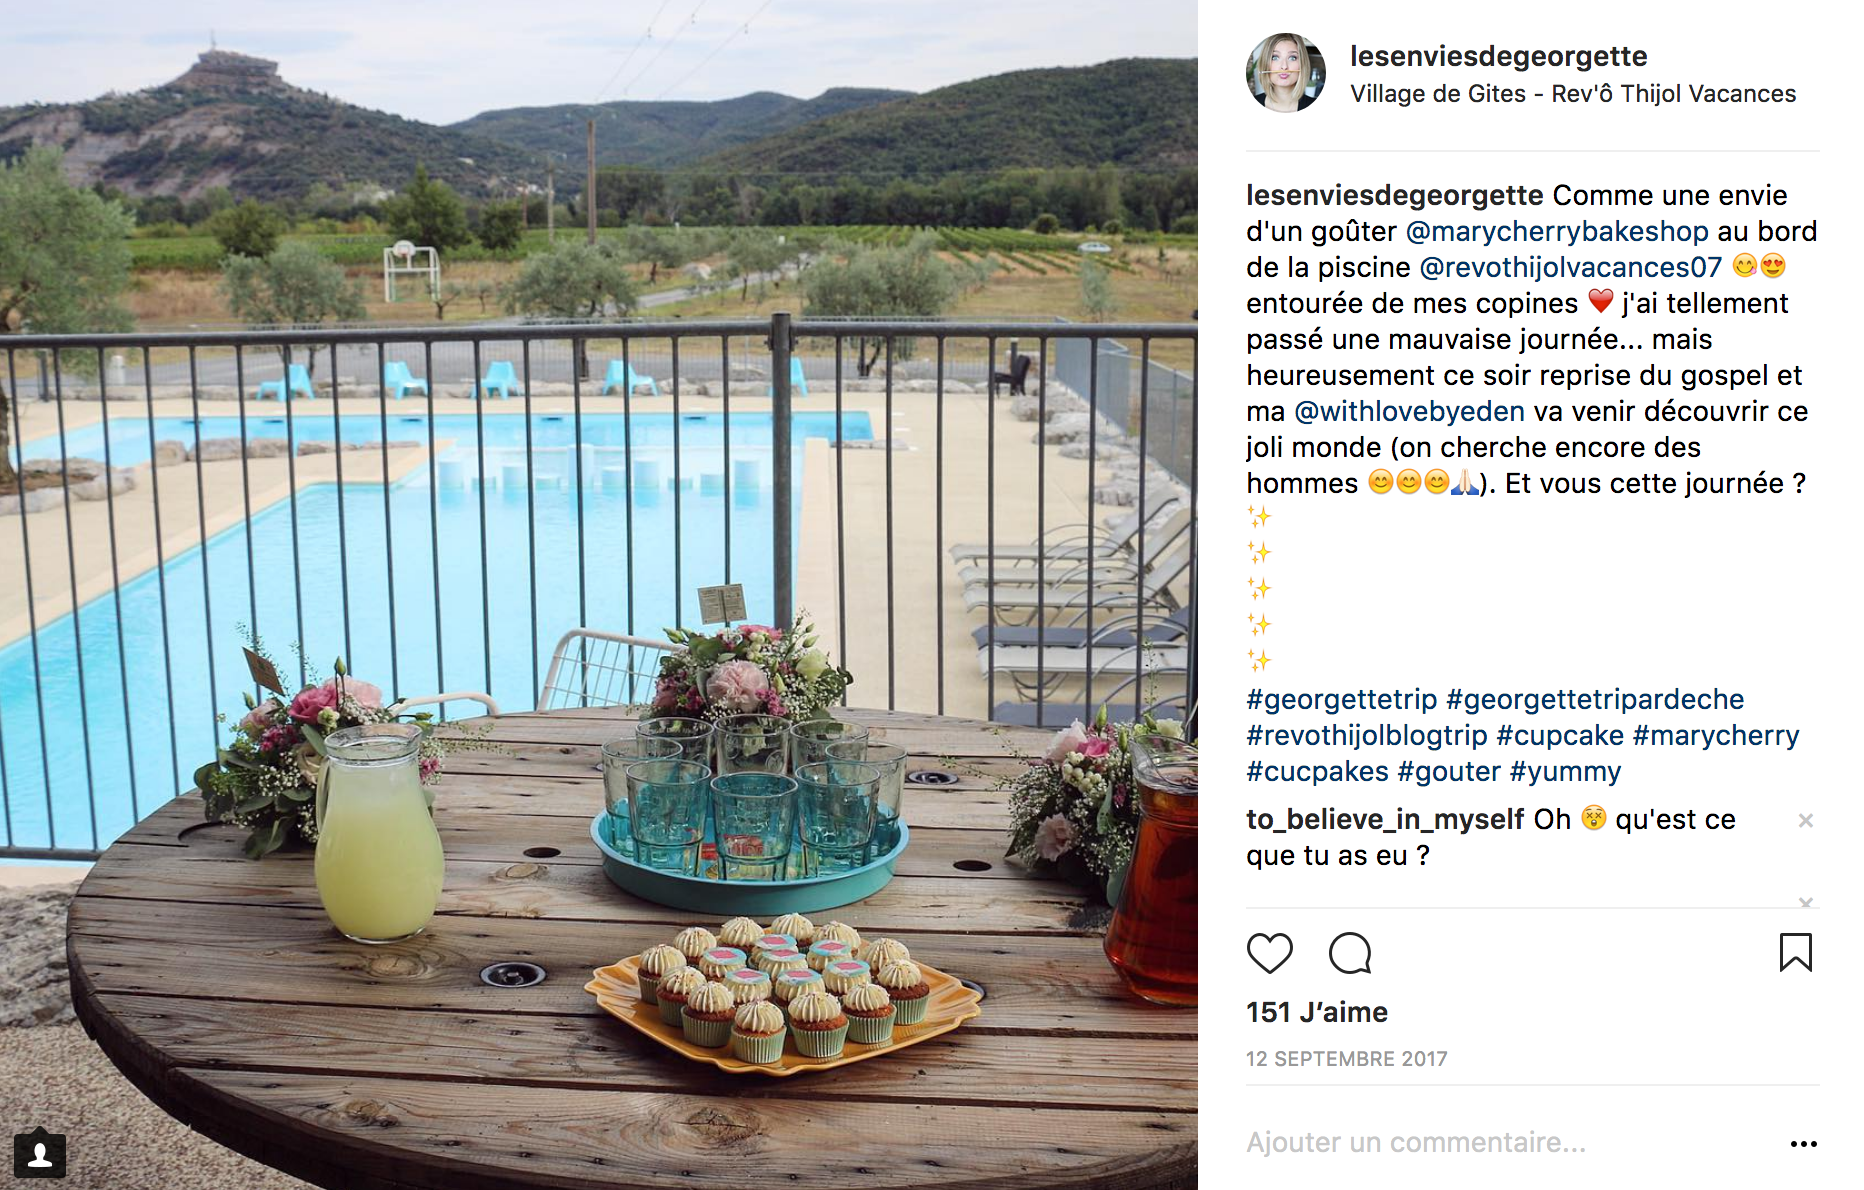Image resolution: width=1864 pixels, height=1190 pixels.
Task: Open #yummy hashtag
Action: [1565, 772]
